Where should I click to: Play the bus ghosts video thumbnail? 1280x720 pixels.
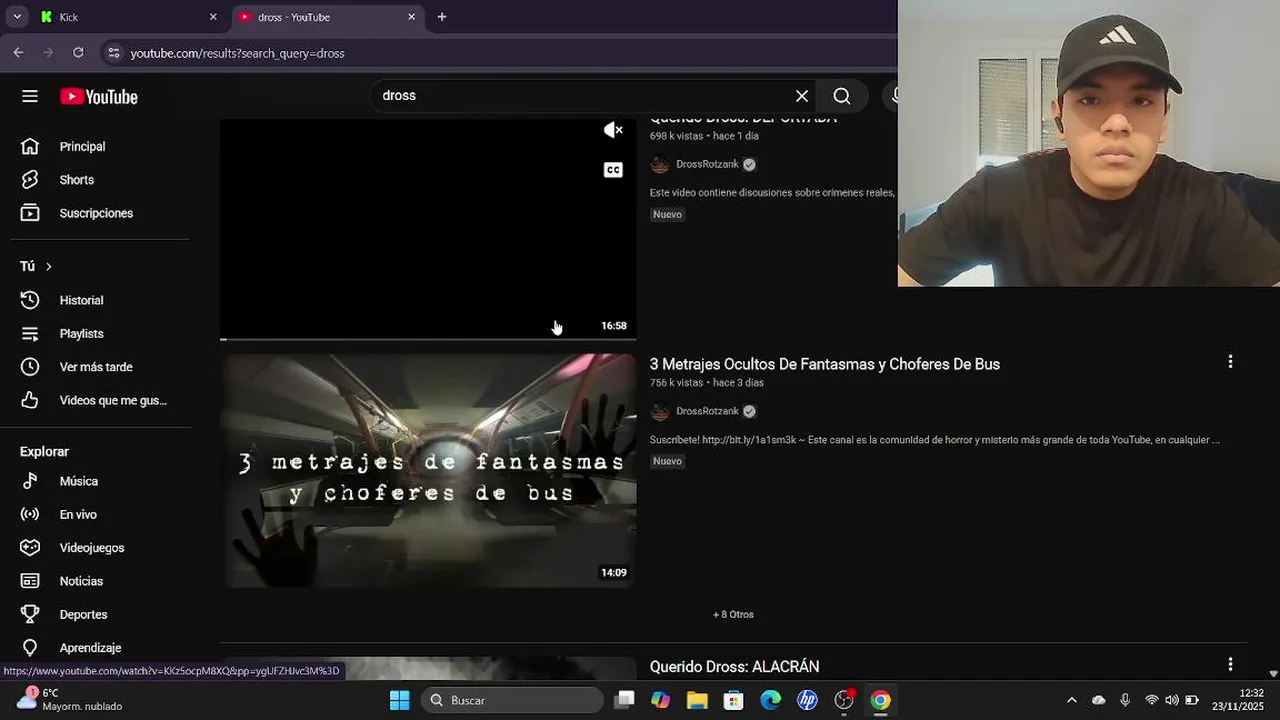click(x=428, y=470)
